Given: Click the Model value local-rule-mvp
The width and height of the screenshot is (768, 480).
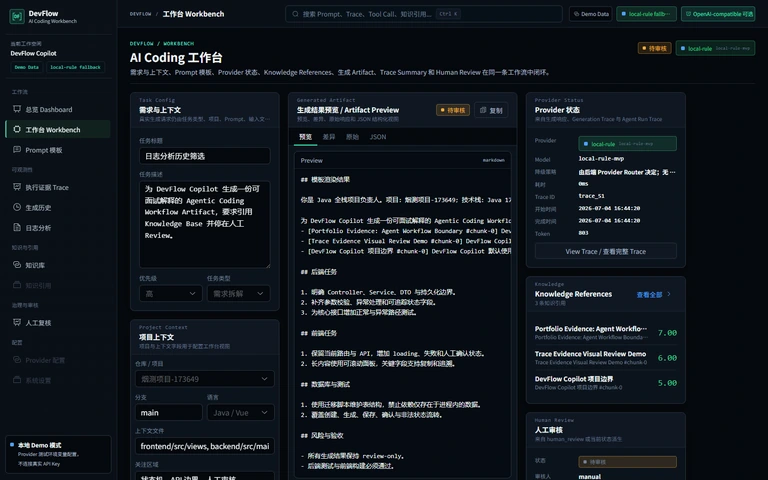Looking at the screenshot, I should coord(601,158).
